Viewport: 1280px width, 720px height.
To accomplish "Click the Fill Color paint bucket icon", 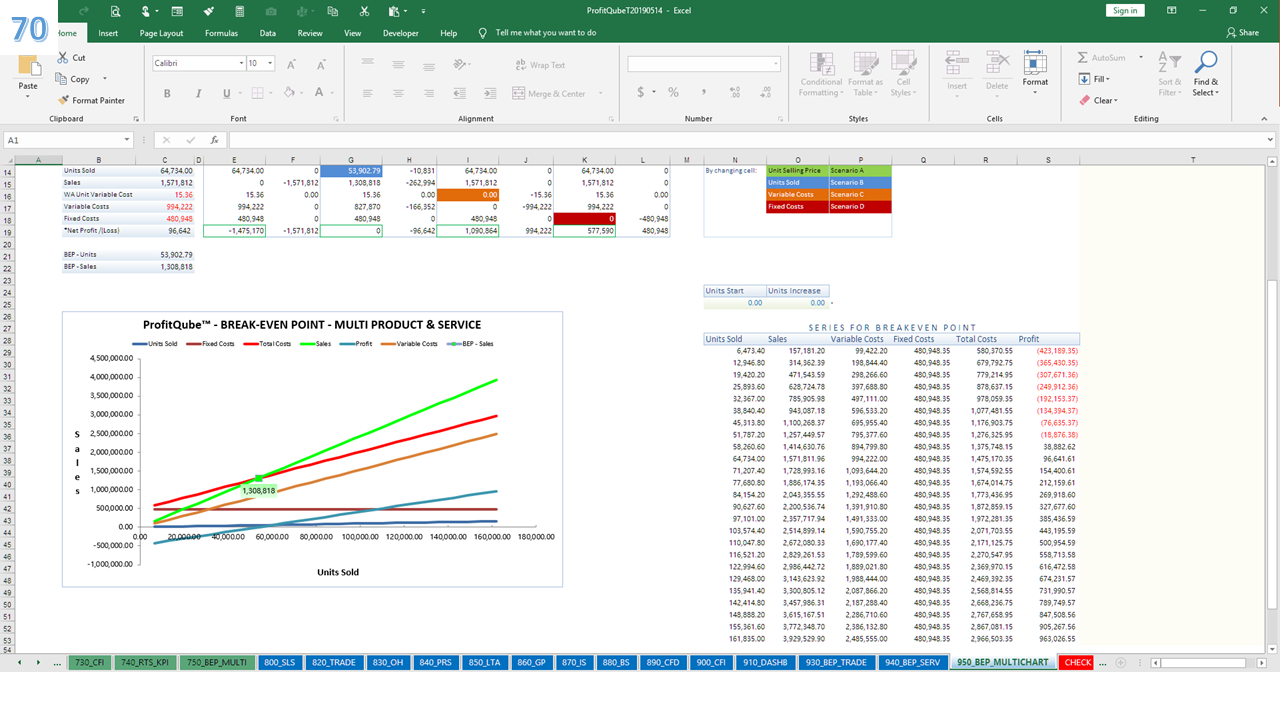I will pos(289,93).
